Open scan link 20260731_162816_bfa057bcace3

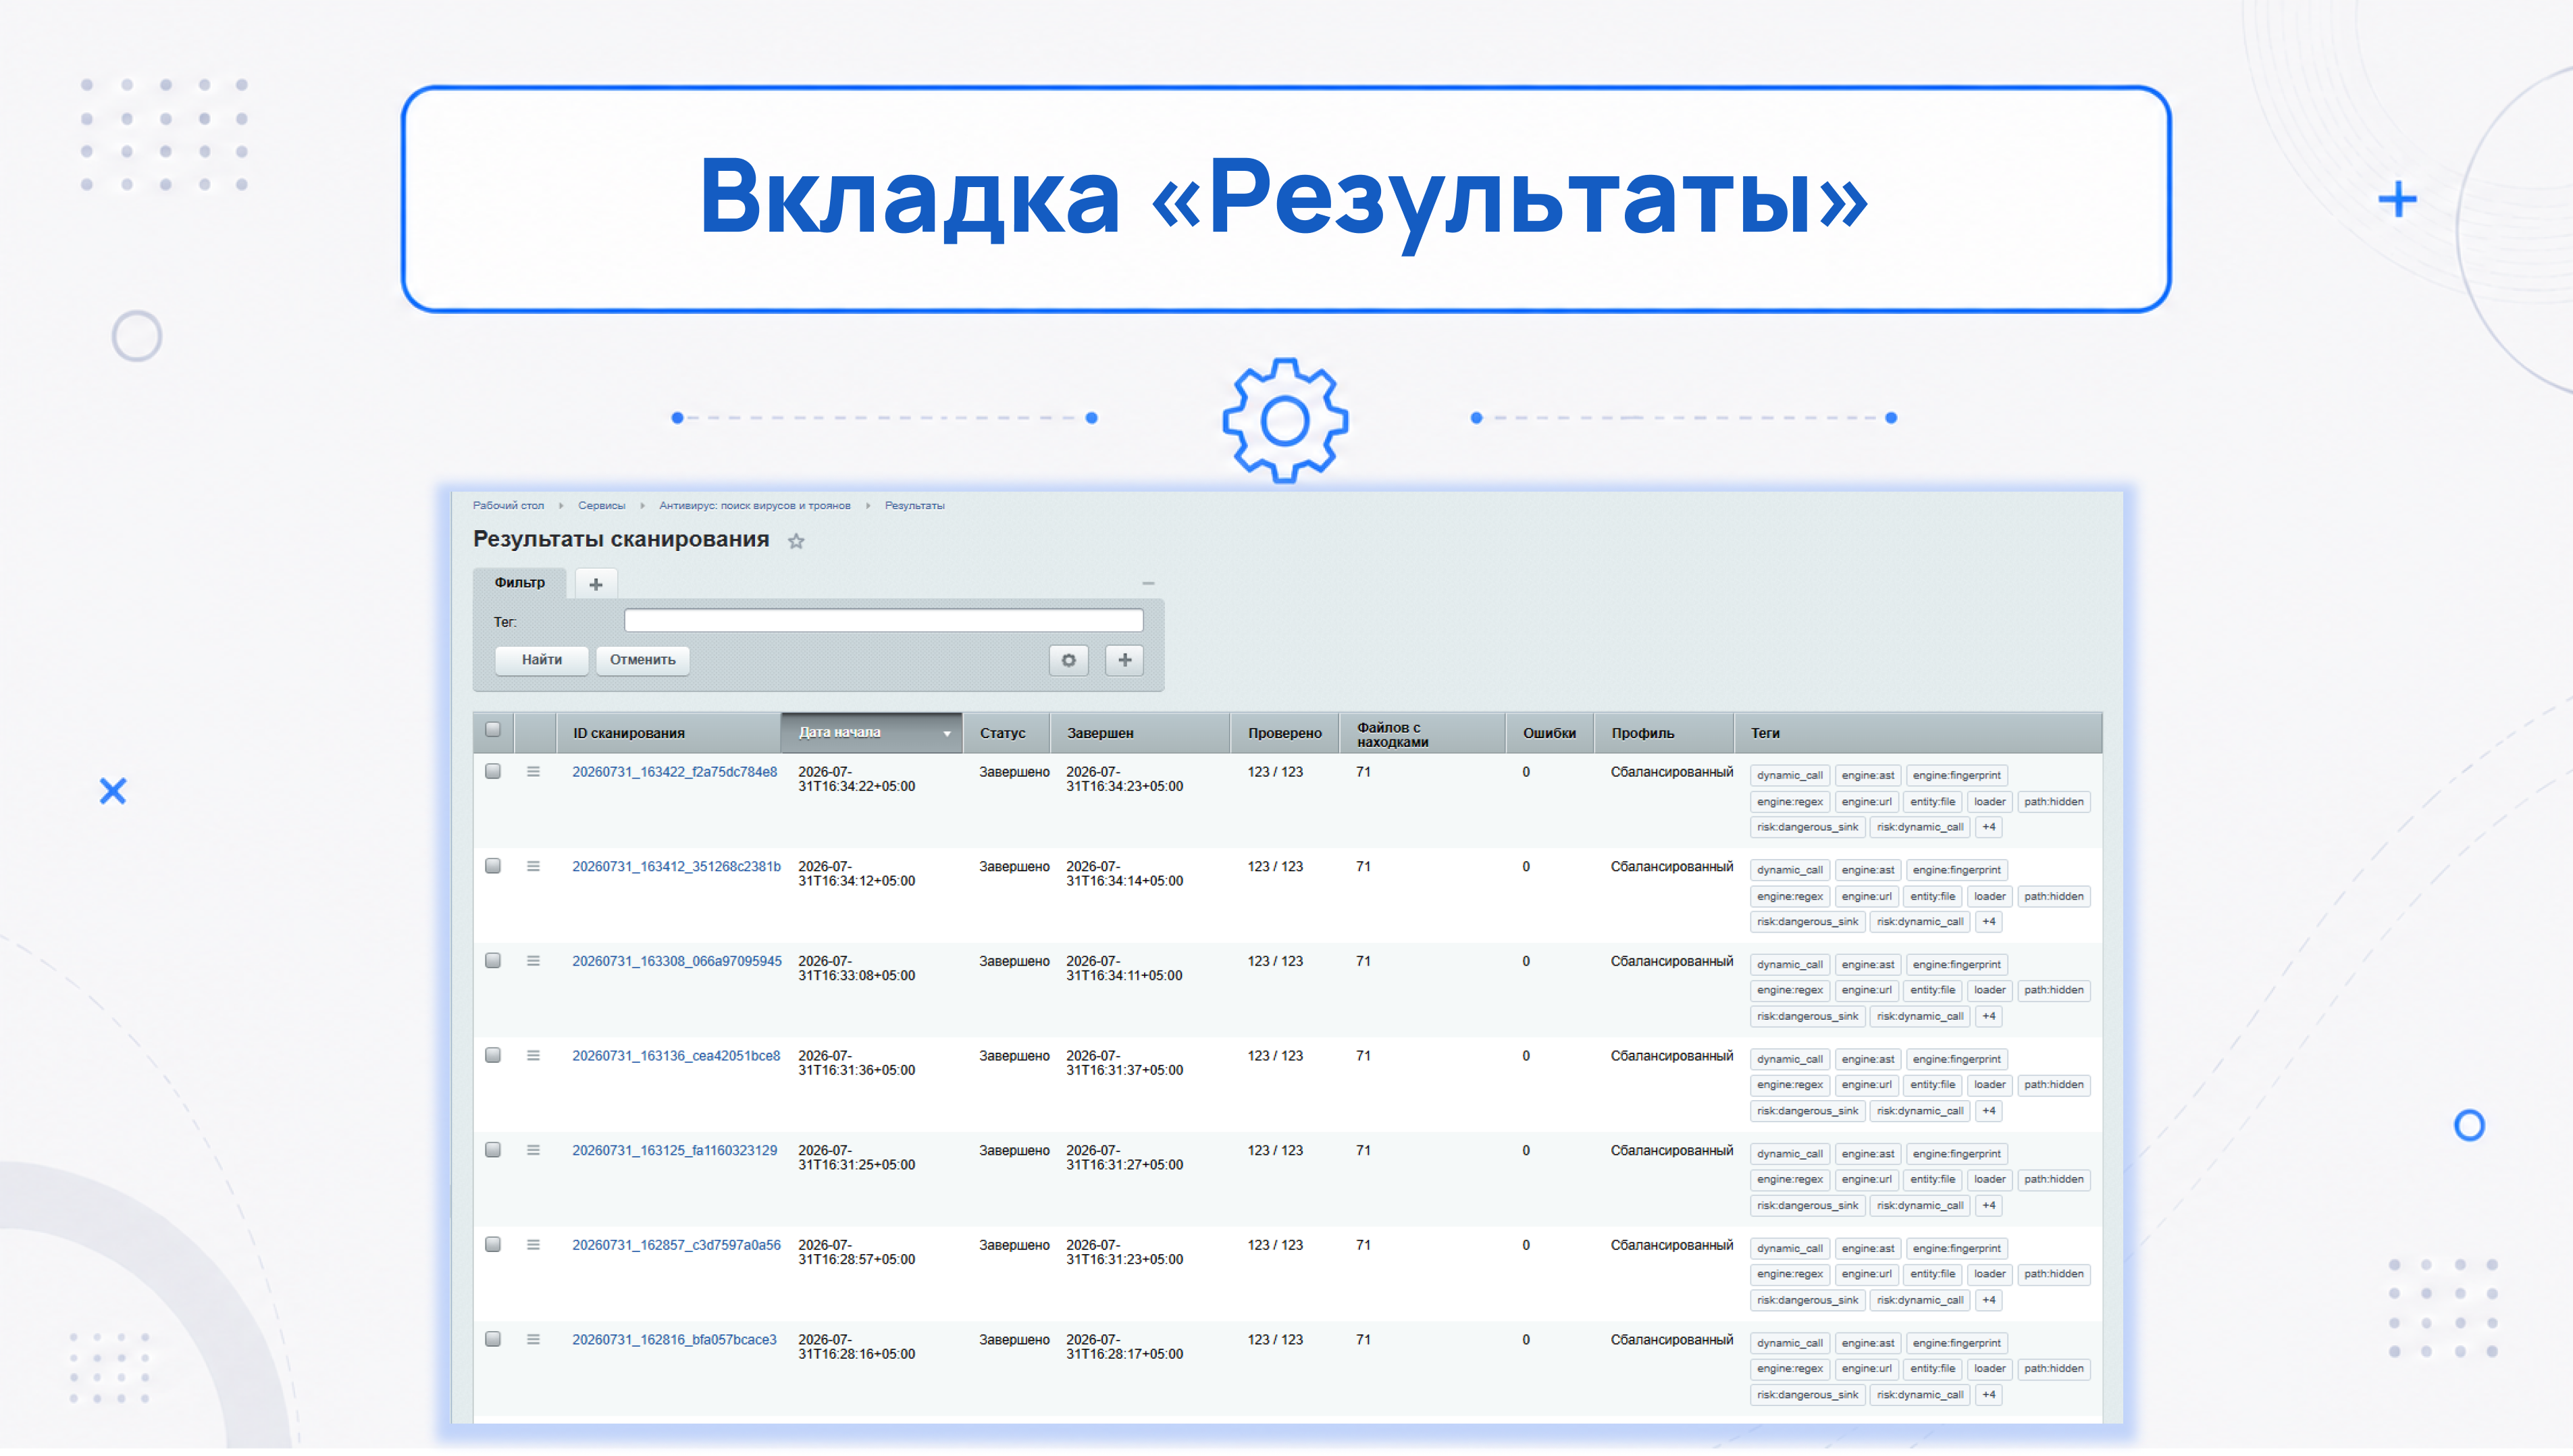[674, 1340]
